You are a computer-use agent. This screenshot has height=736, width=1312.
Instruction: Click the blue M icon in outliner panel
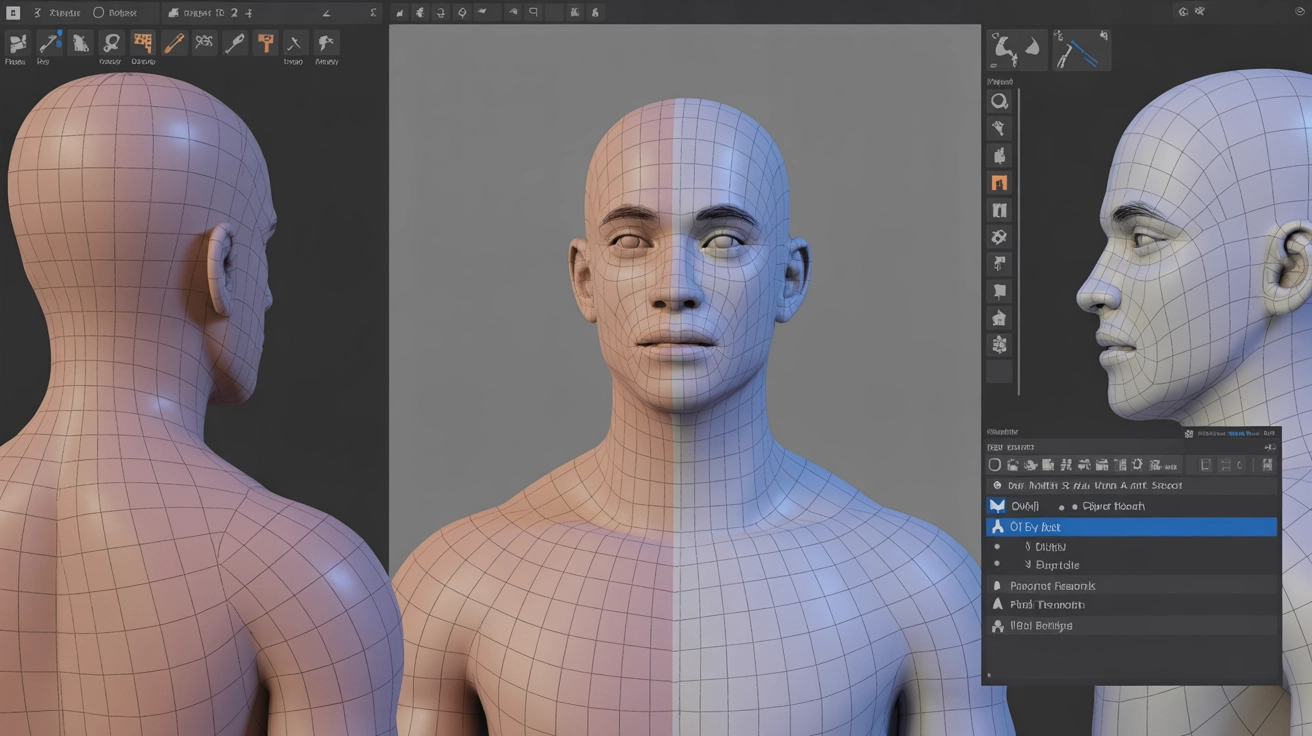pos(997,506)
